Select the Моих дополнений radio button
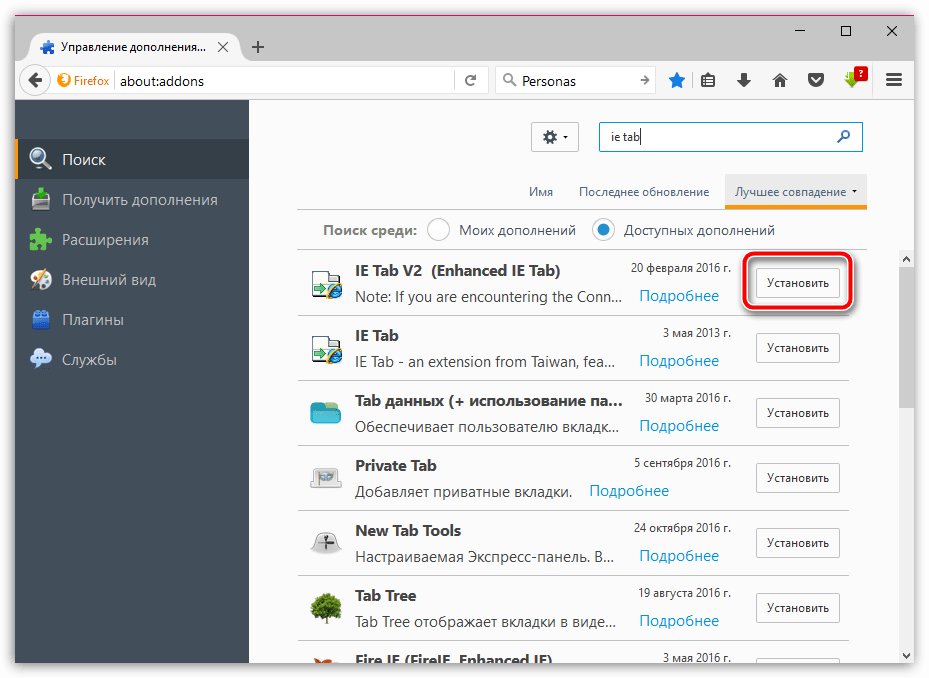 point(438,230)
